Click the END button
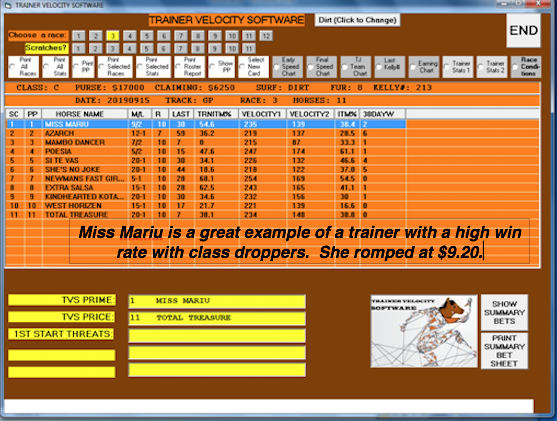Image resolution: width=557 pixels, height=421 pixels. (x=524, y=31)
